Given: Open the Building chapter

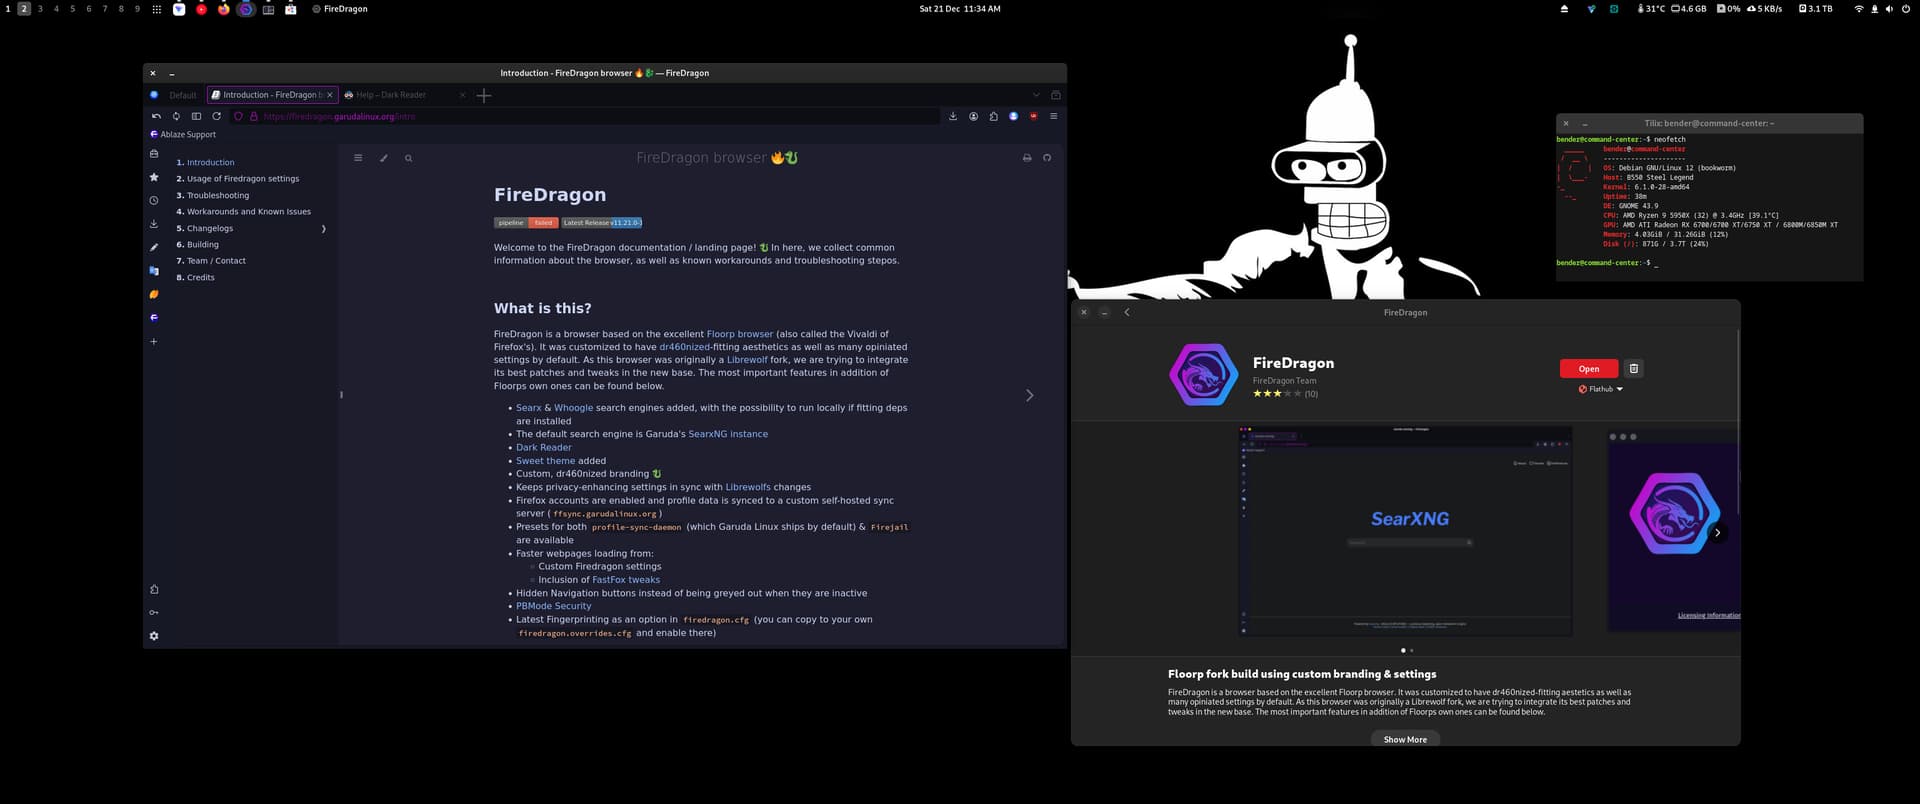Looking at the screenshot, I should [x=203, y=245].
